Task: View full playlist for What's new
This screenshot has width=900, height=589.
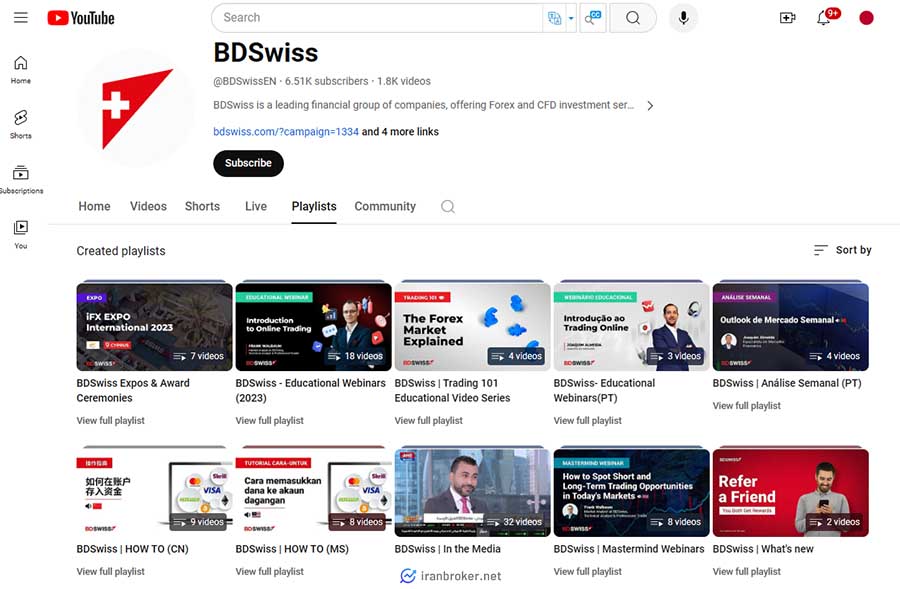Action: pos(746,571)
